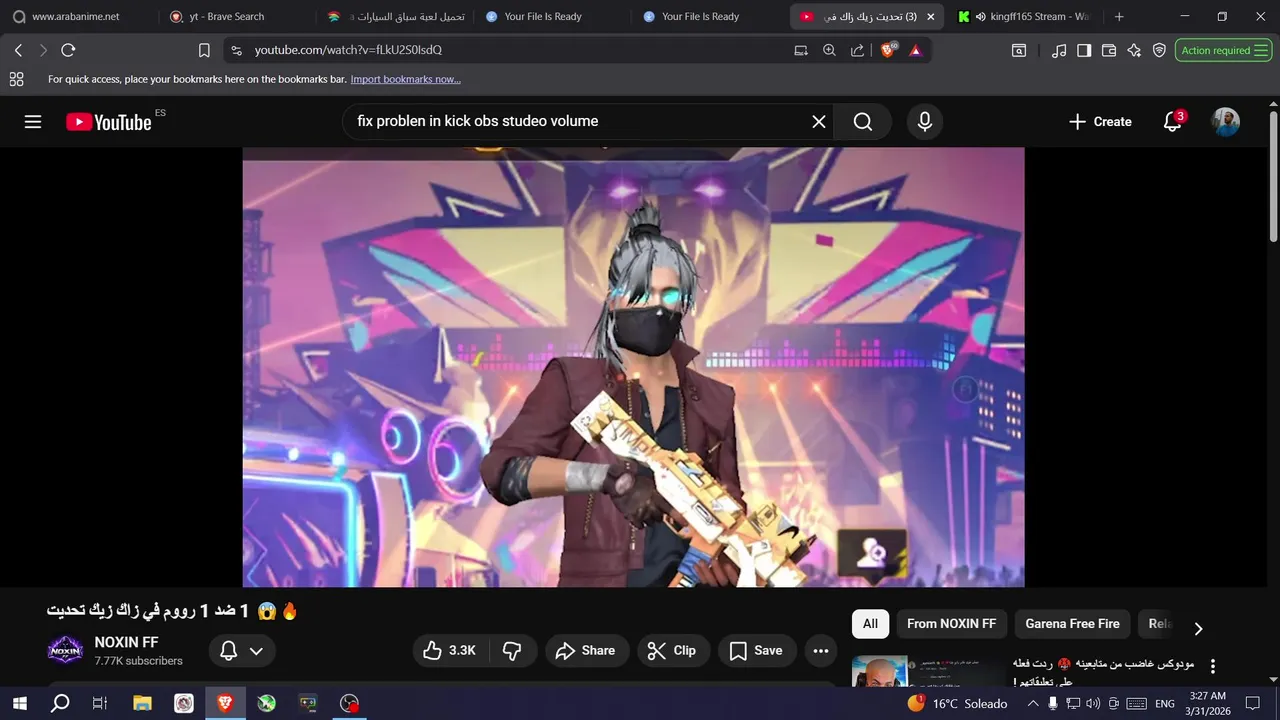Open NOXIN FF channel name link
1280x720 pixels.
pyautogui.click(x=127, y=642)
